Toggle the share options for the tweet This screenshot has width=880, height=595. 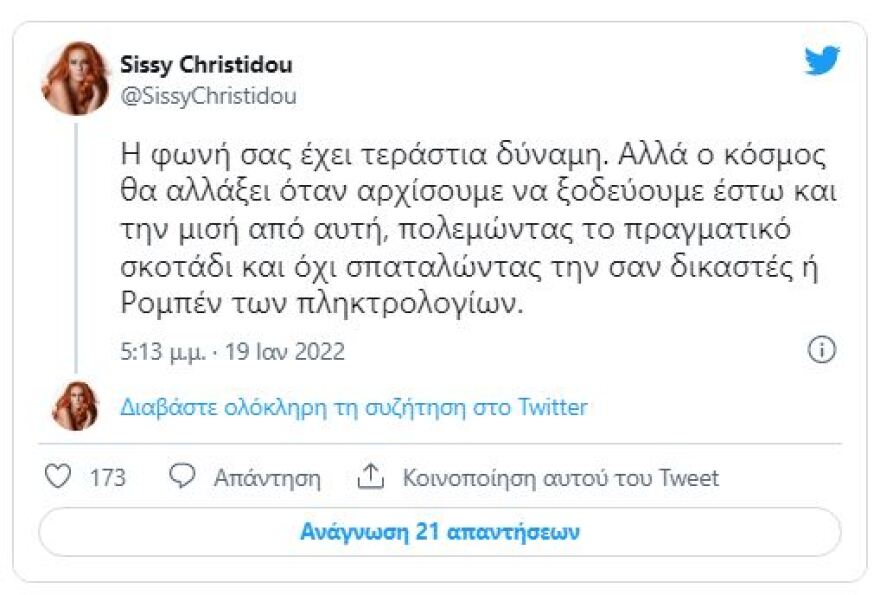(x=370, y=478)
